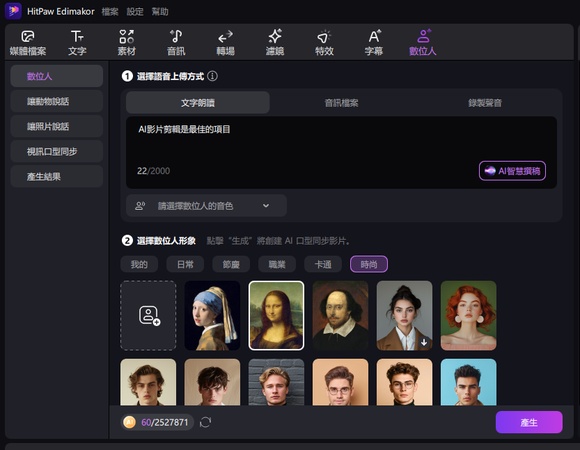Select the dark-haired woman in brown coat avatar
This screenshot has width=580, height=450.
404,315
